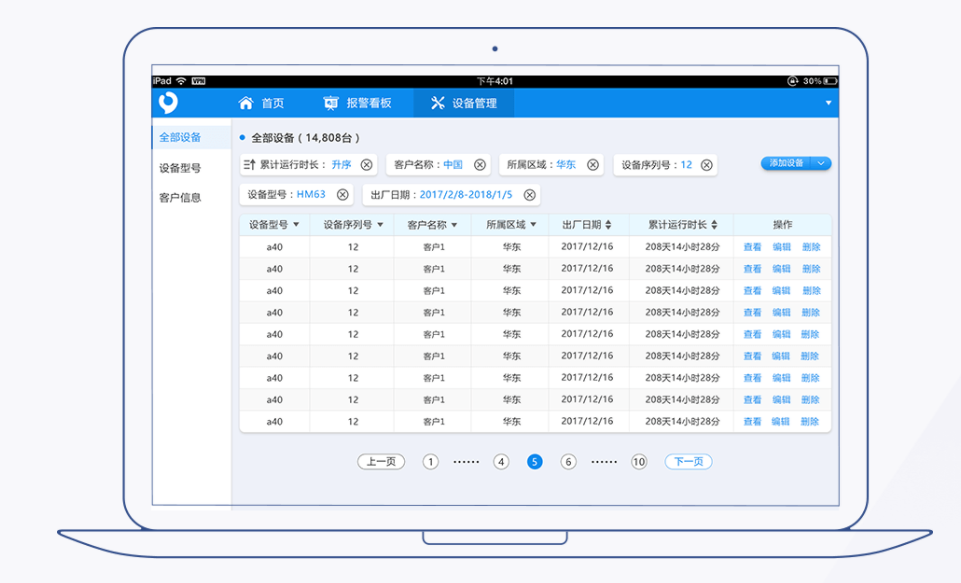Remove the 出厂日期 filter chip
The height and width of the screenshot is (583, 961).
pos(530,194)
